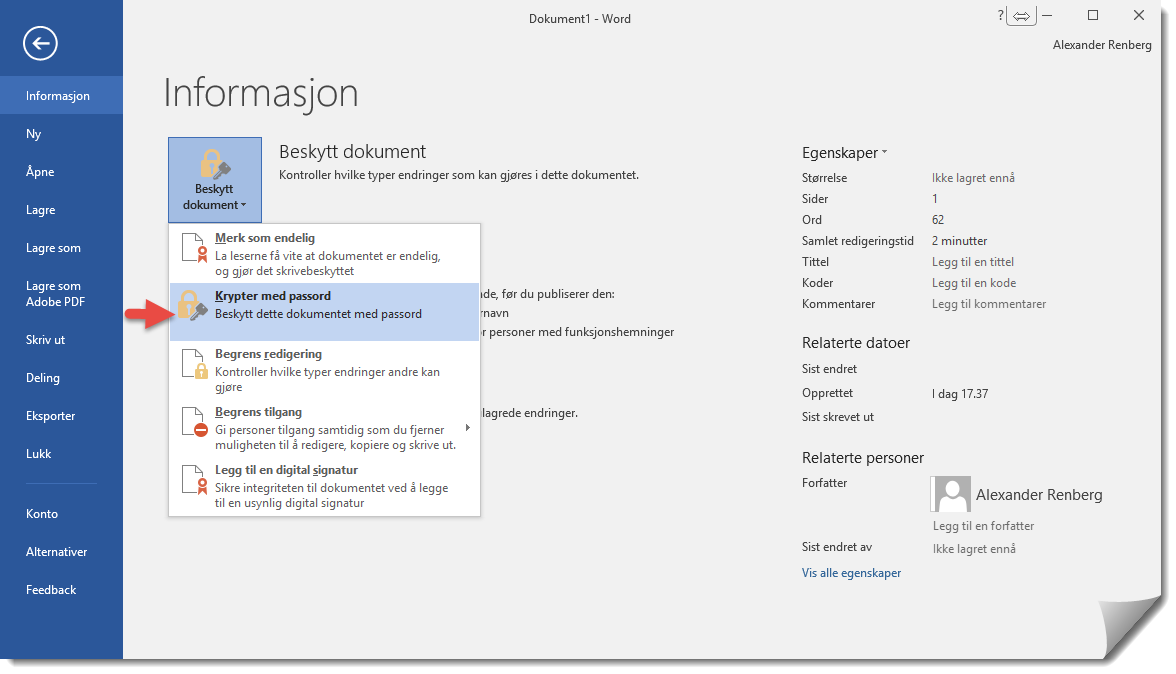This screenshot has height=674, width=1176.
Task: Click the Legg til en tittel field
Action: (973, 262)
